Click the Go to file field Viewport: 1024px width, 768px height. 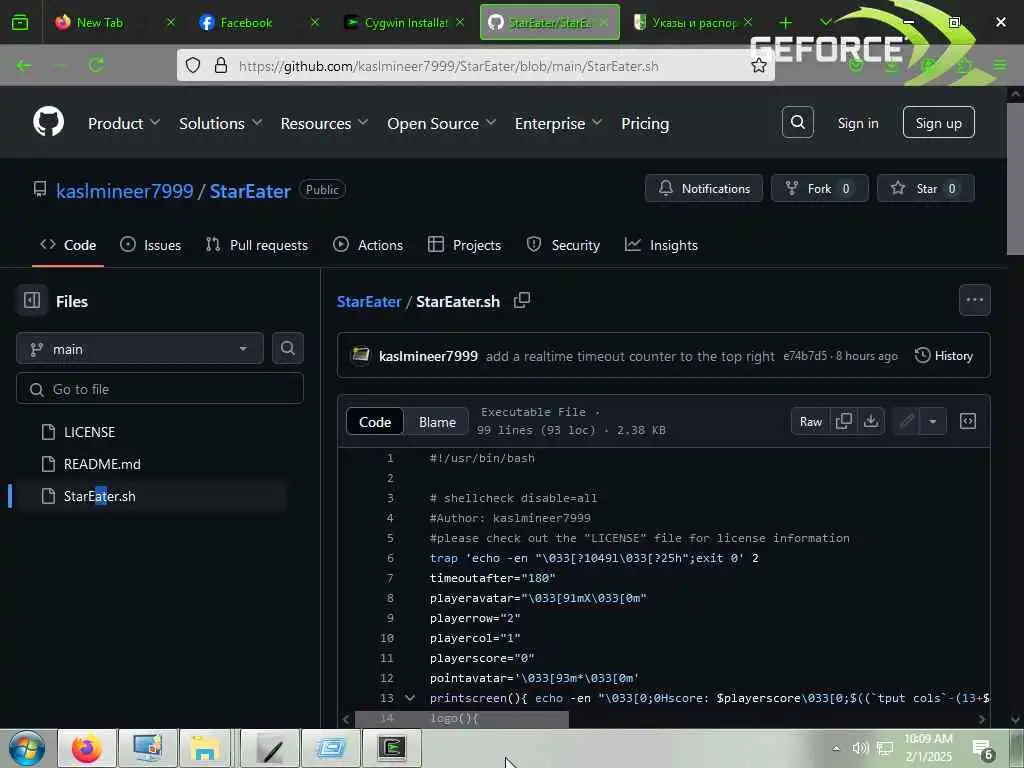(x=160, y=389)
